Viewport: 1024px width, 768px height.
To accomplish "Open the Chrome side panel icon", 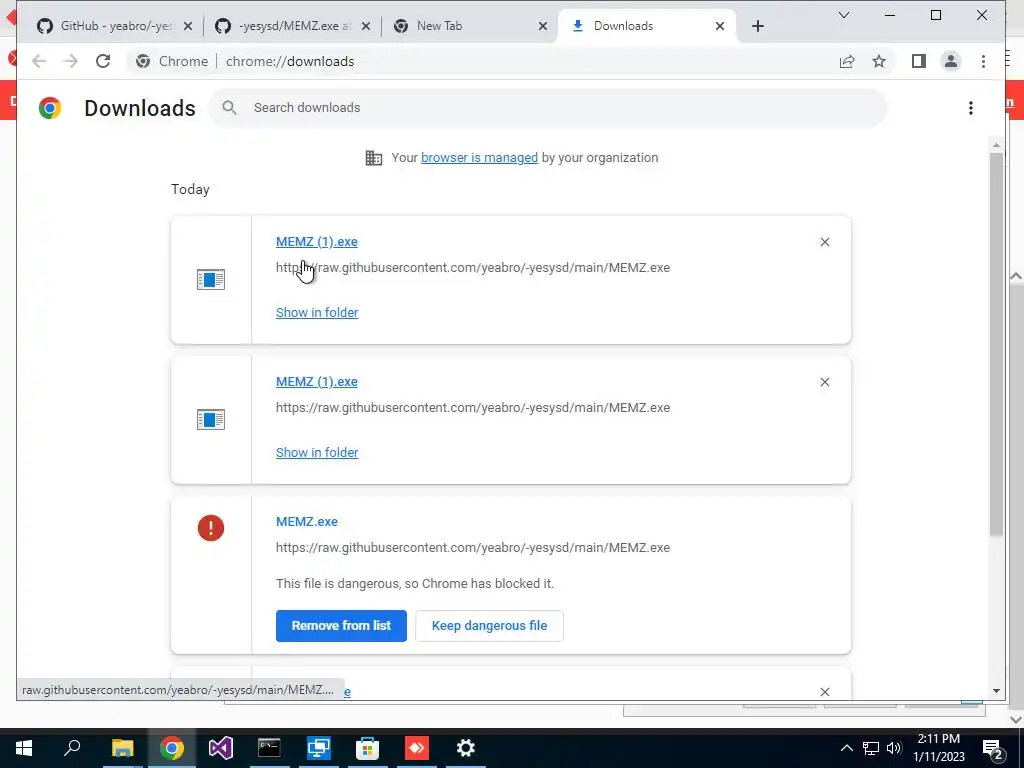I will pos(919,61).
